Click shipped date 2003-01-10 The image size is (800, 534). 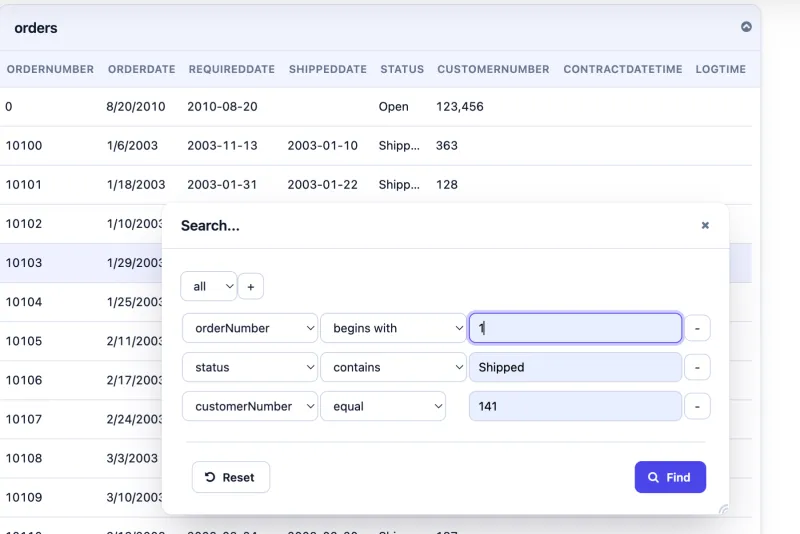322,146
